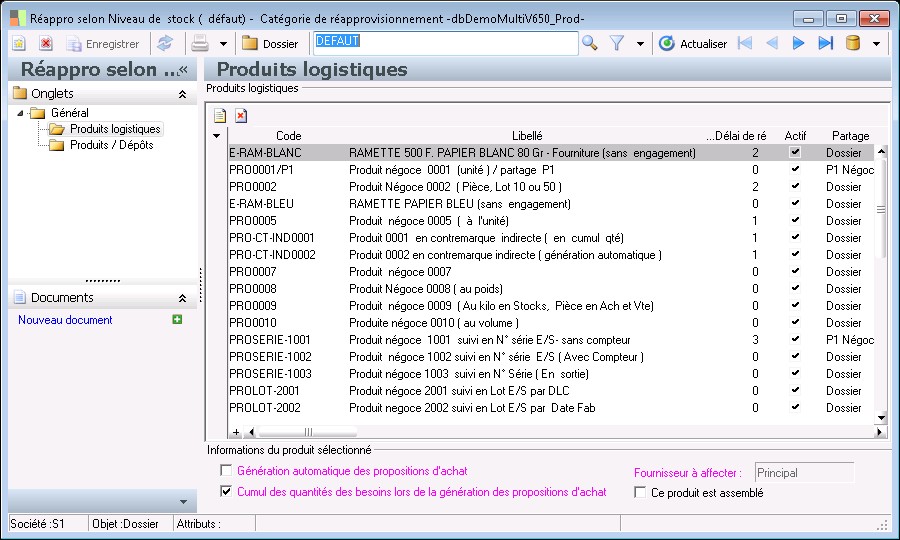Click the database cylinder icon
Screen dimensions: 900x540
(x=853, y=43)
